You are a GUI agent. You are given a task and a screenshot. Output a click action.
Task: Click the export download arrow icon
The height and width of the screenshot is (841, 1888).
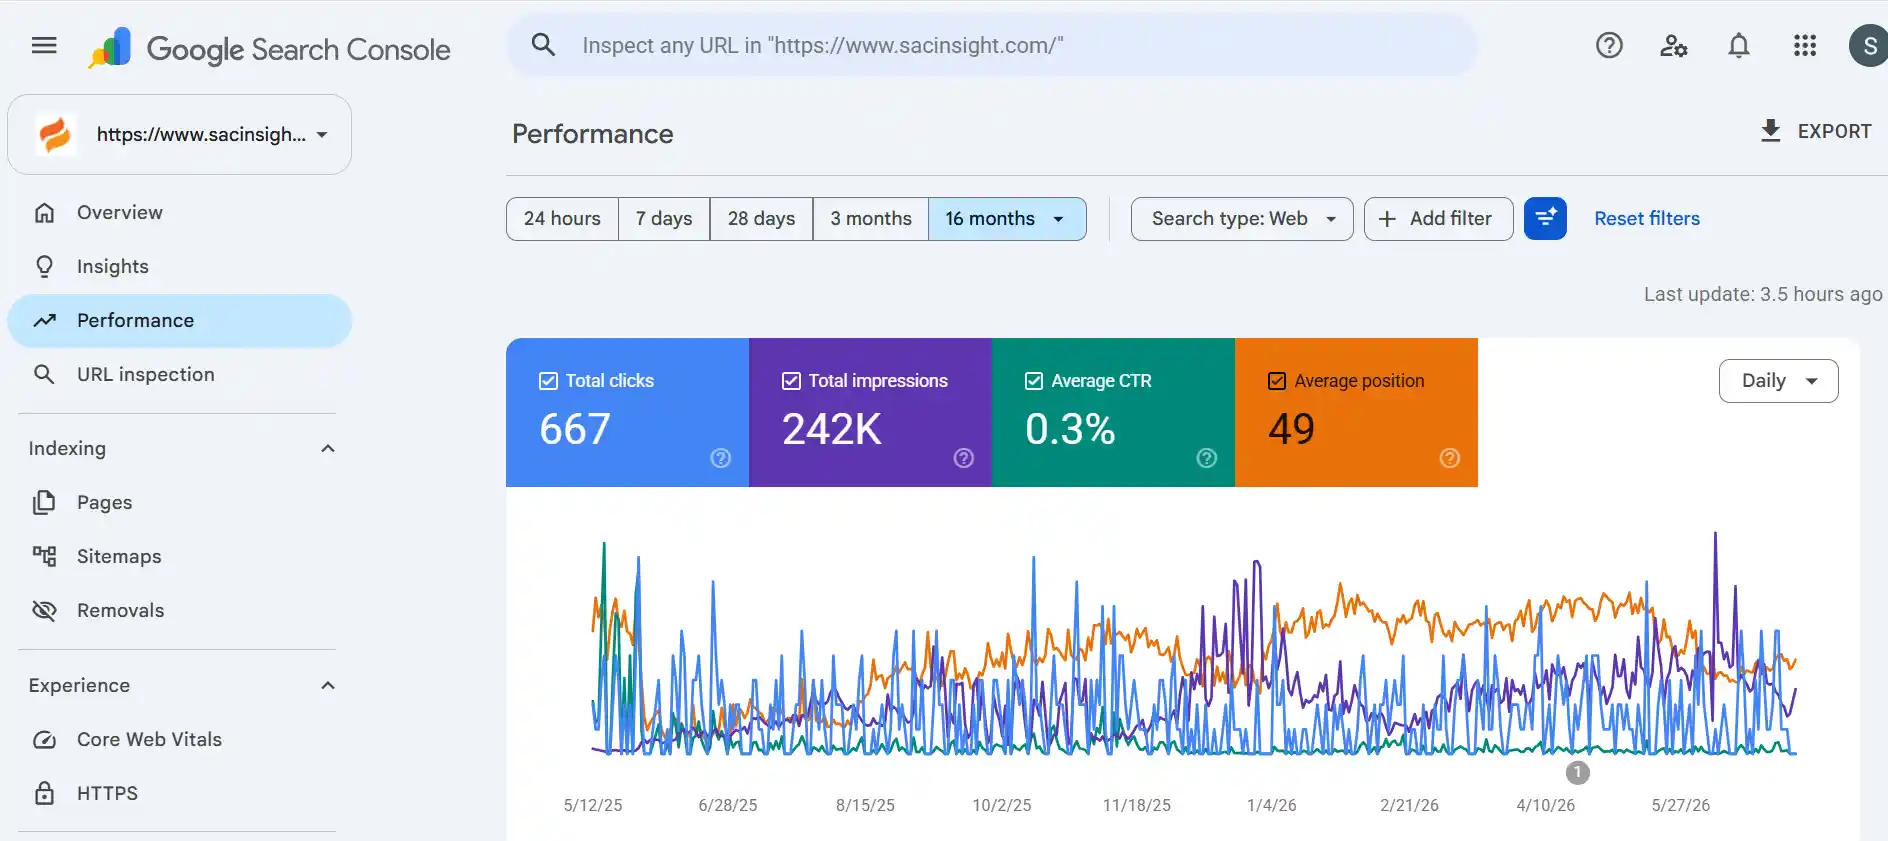coord(1770,131)
